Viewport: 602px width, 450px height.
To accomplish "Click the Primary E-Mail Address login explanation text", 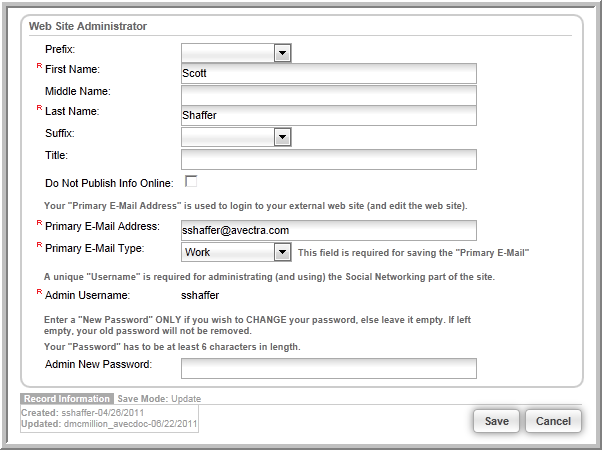I will click(256, 206).
